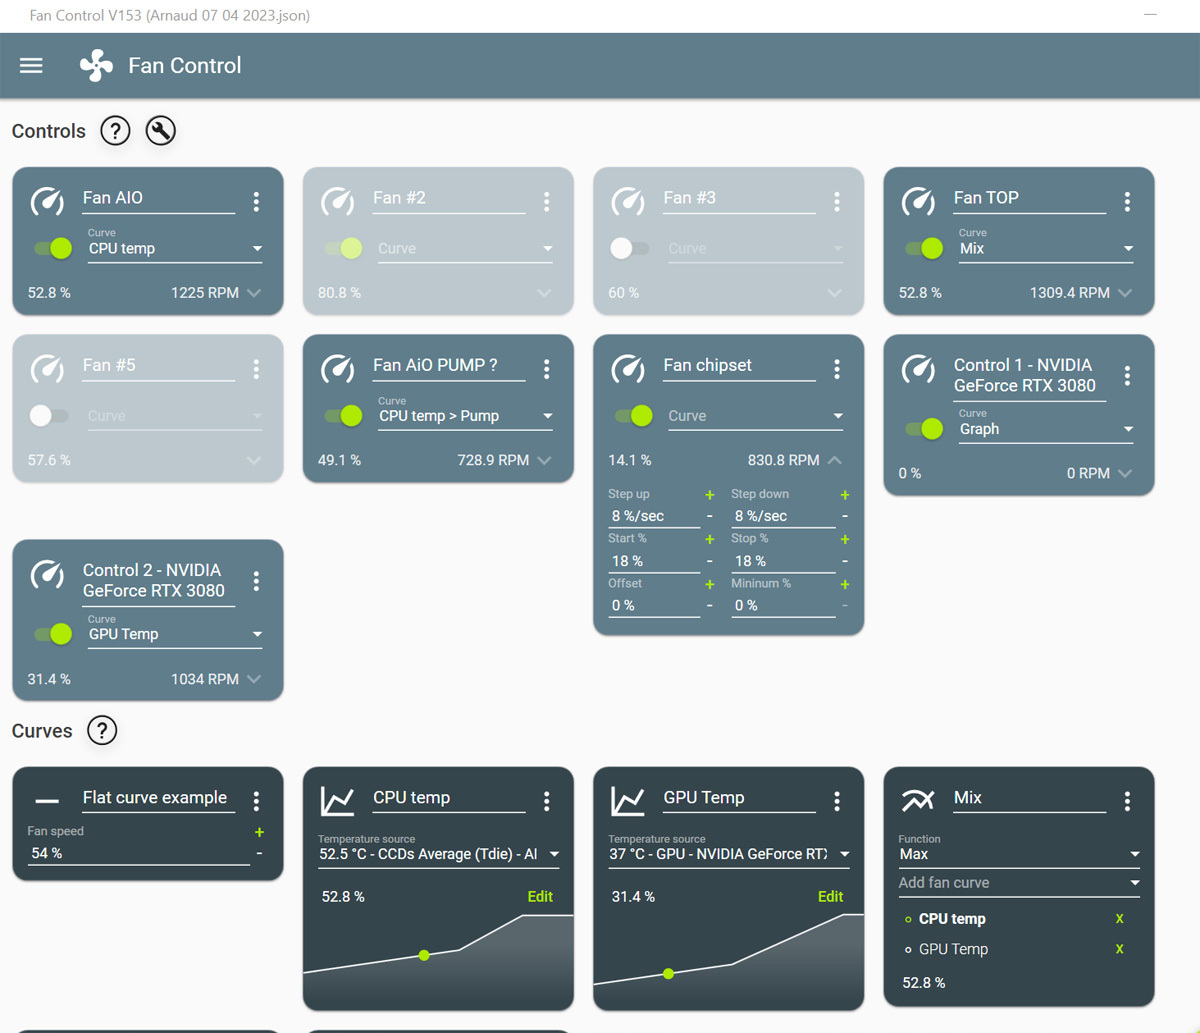Viewport: 1200px width, 1033px height.
Task: Open Fan chipset three-dot menu
Action: tap(837, 369)
